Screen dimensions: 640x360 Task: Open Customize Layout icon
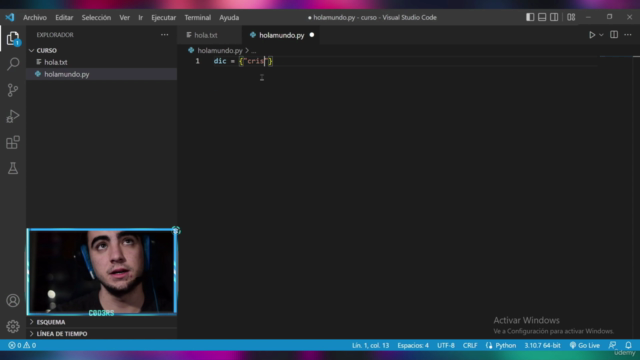tap(571, 17)
